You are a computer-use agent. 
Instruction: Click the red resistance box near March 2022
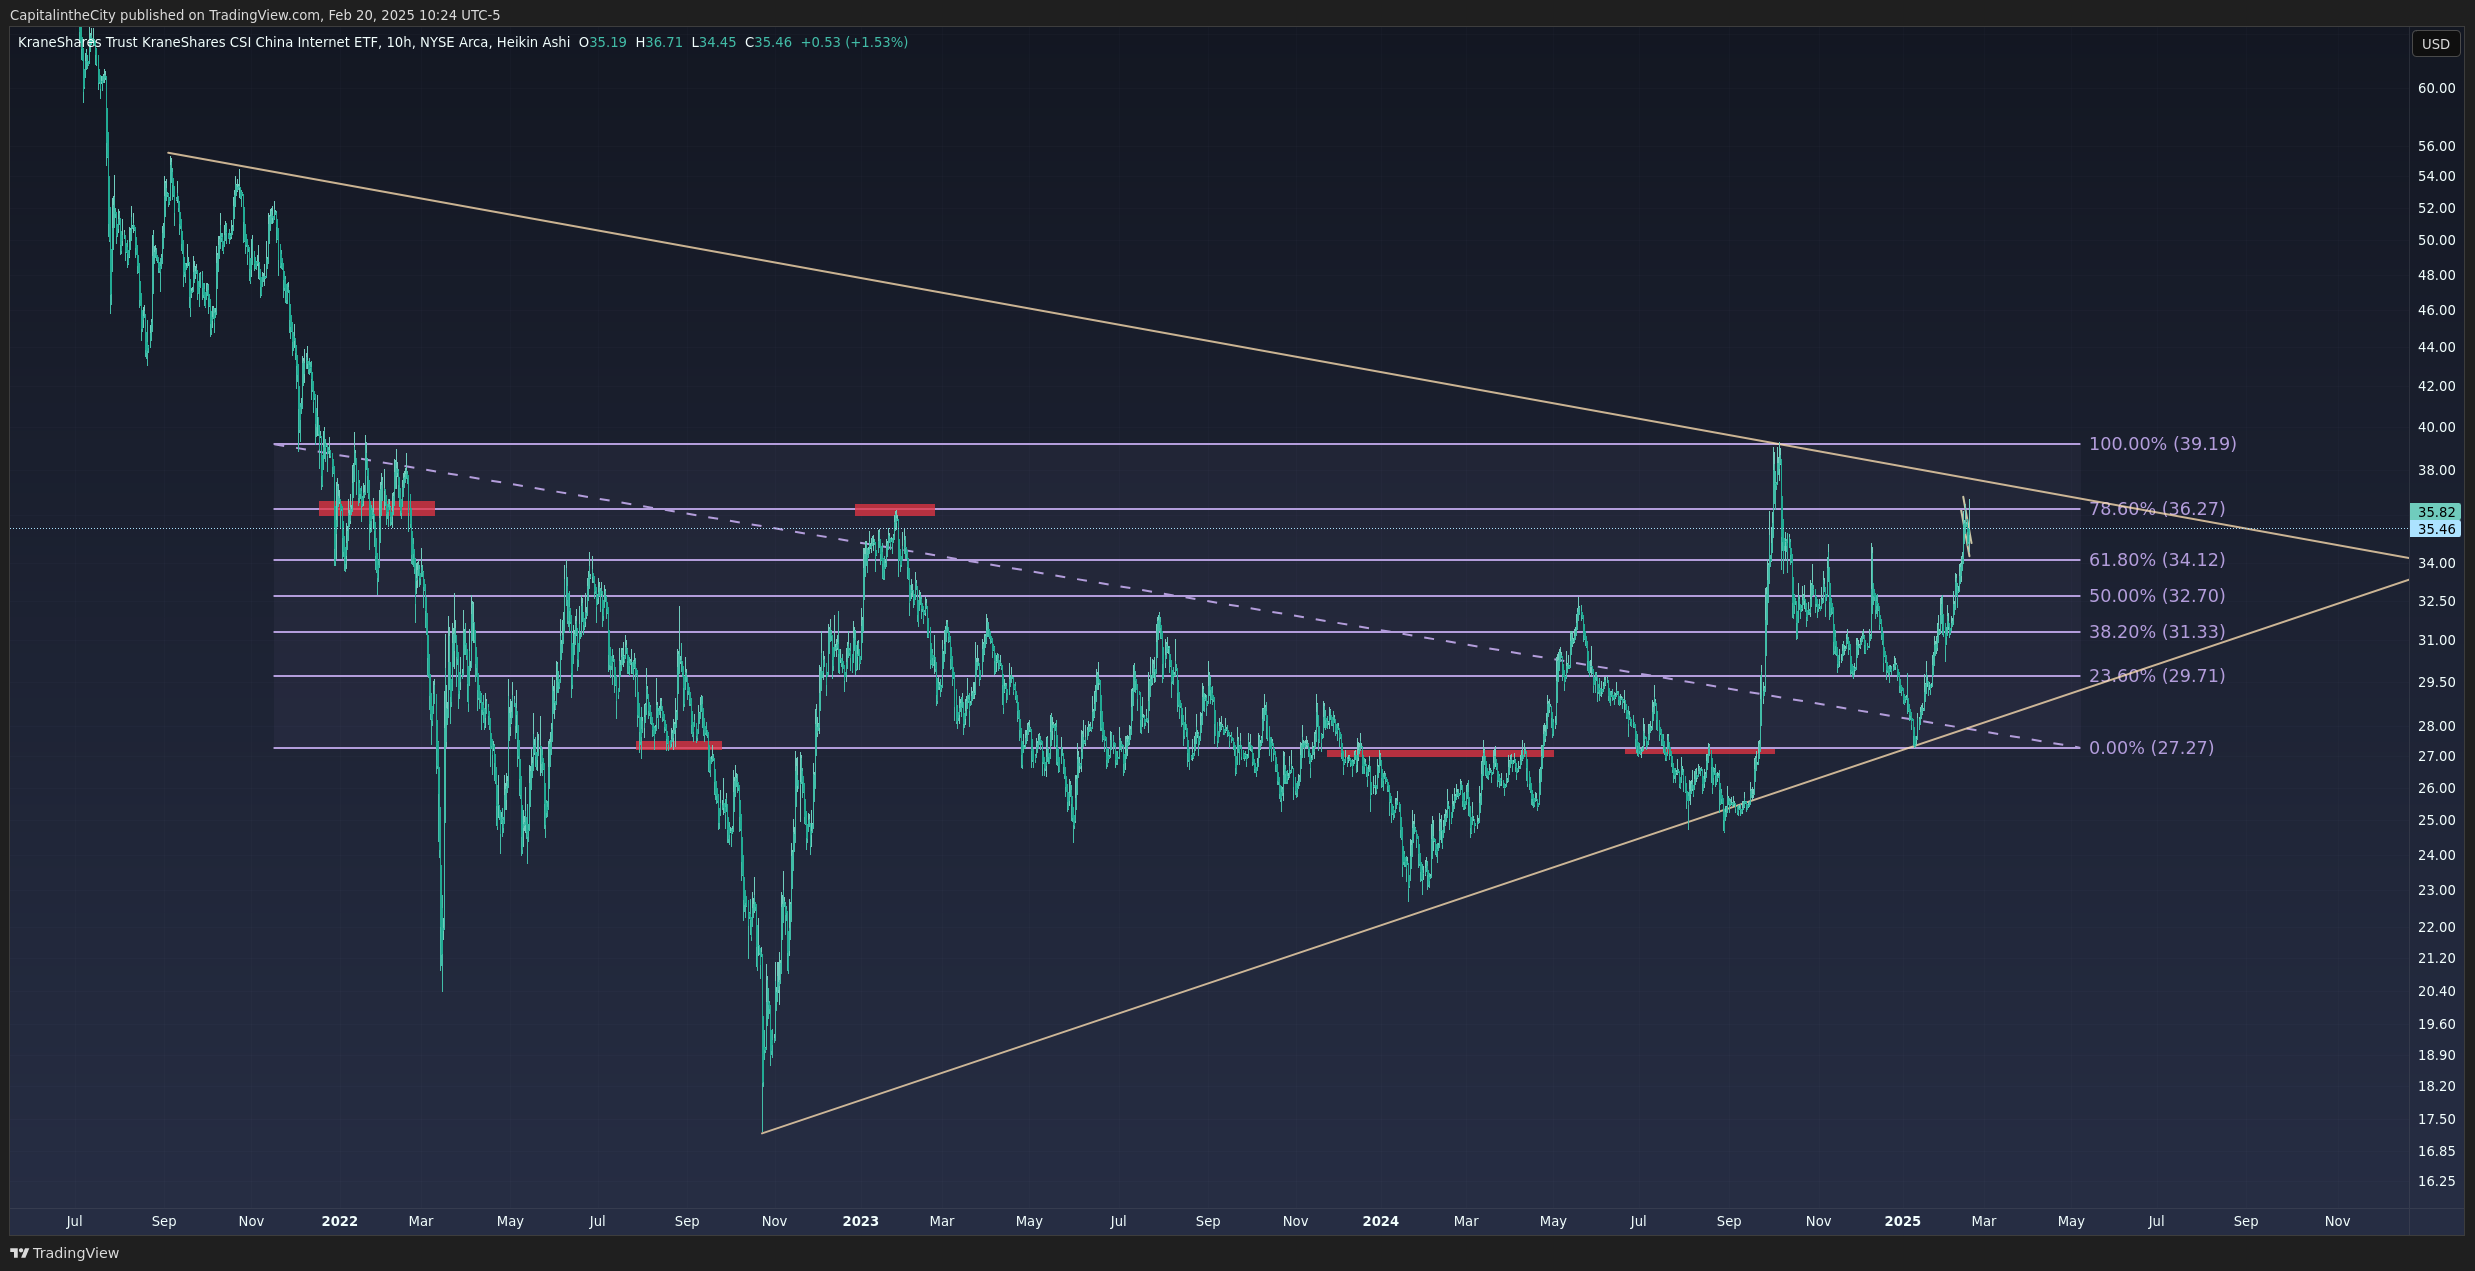[377, 508]
